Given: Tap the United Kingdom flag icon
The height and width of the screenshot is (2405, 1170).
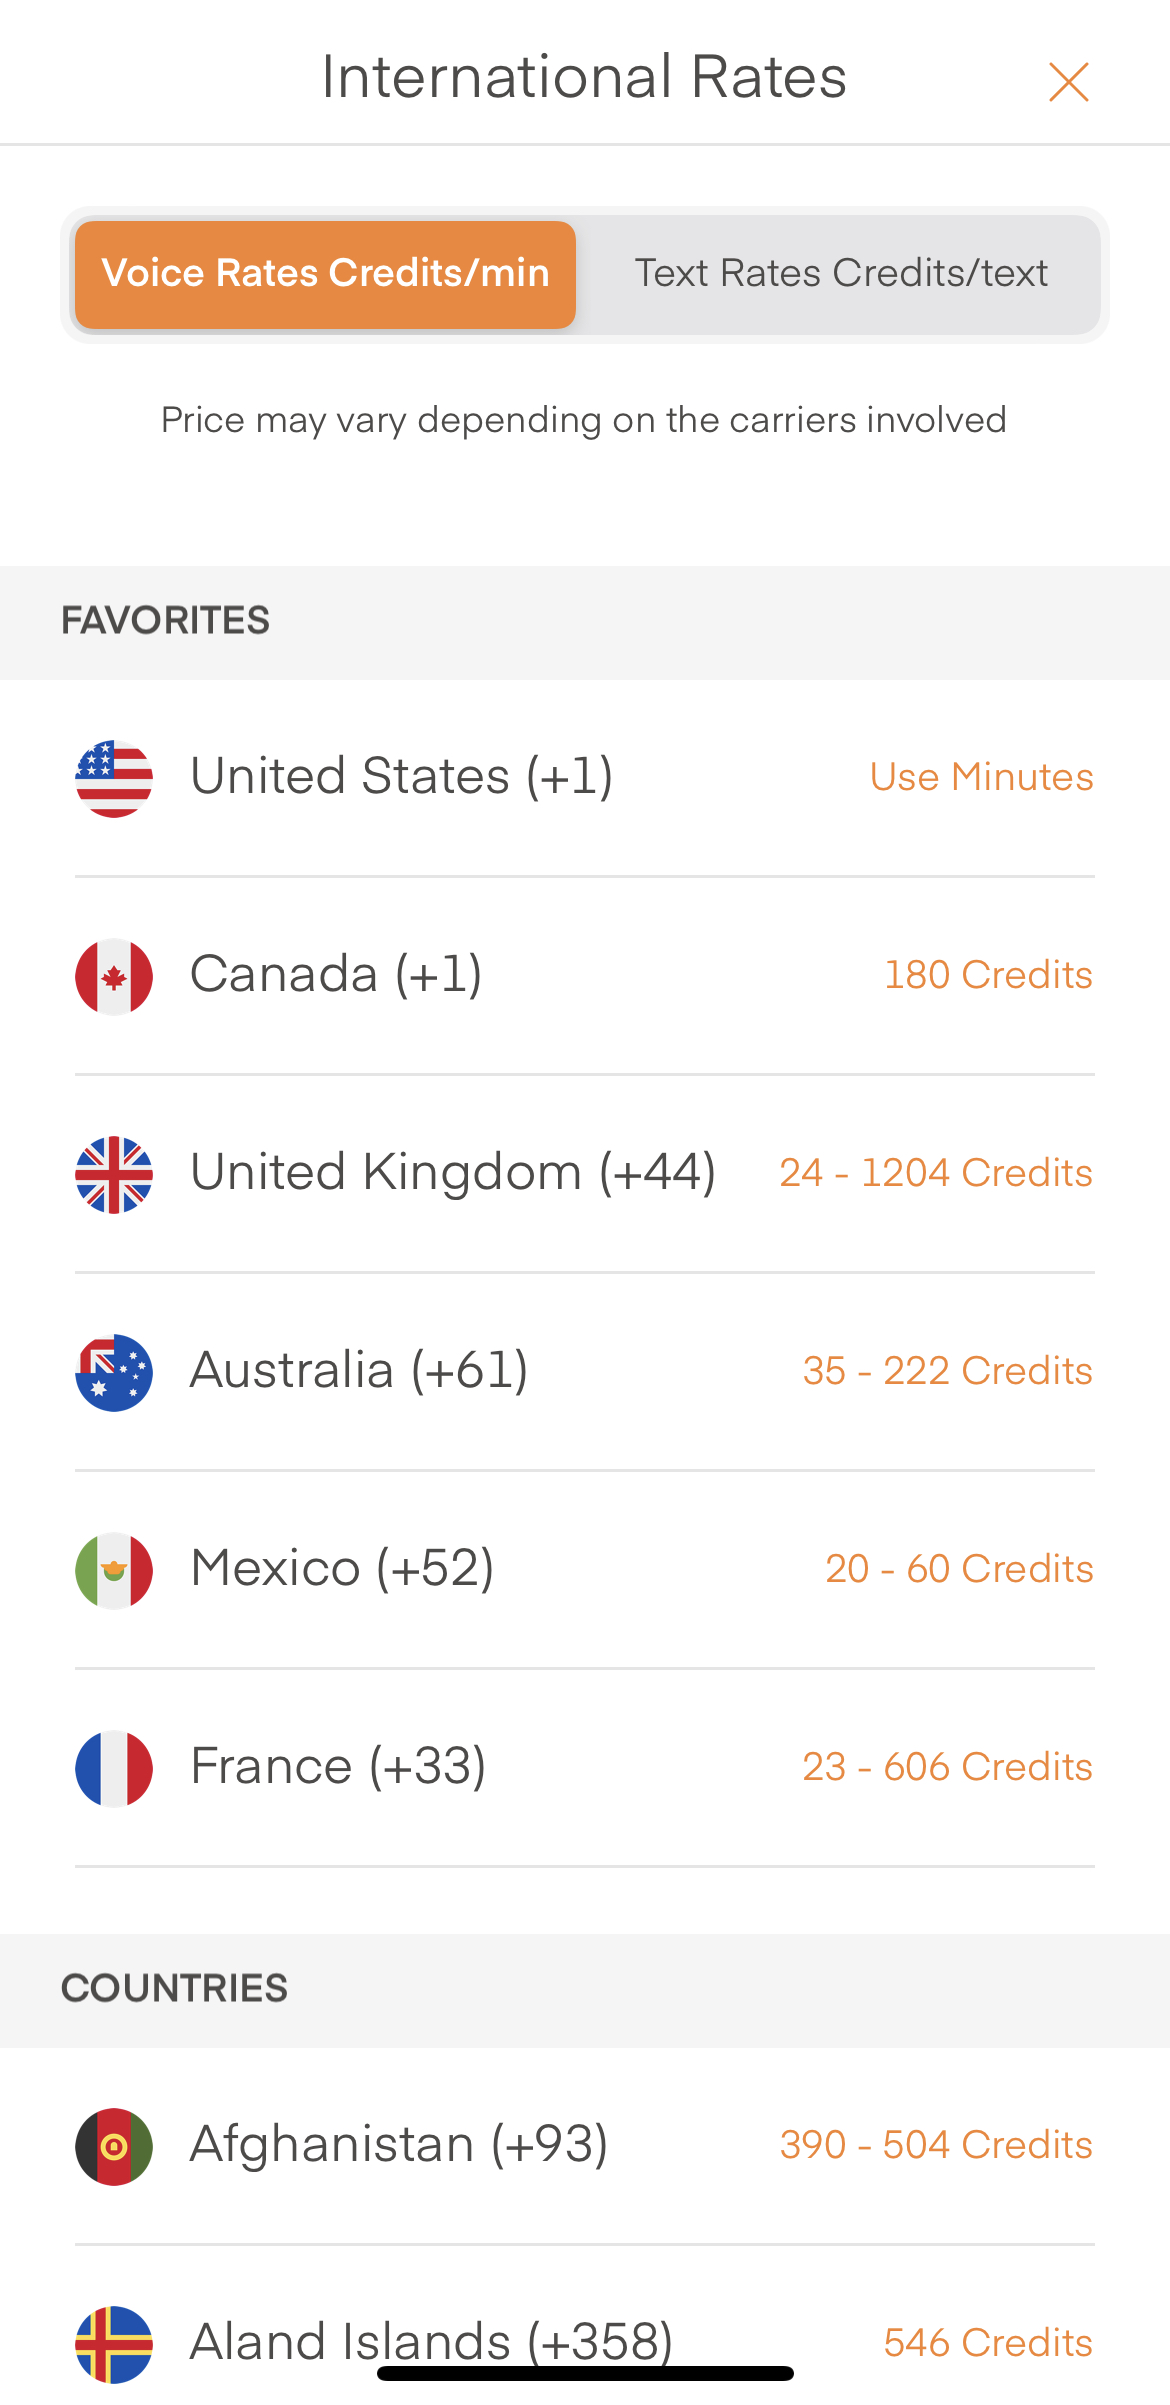Looking at the screenshot, I should coord(114,1174).
